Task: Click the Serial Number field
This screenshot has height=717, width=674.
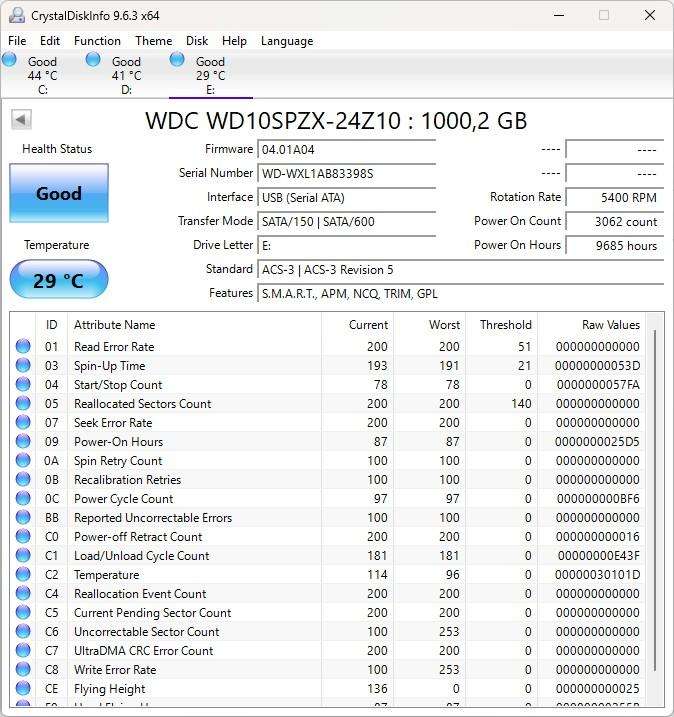Action: pyautogui.click(x=347, y=174)
